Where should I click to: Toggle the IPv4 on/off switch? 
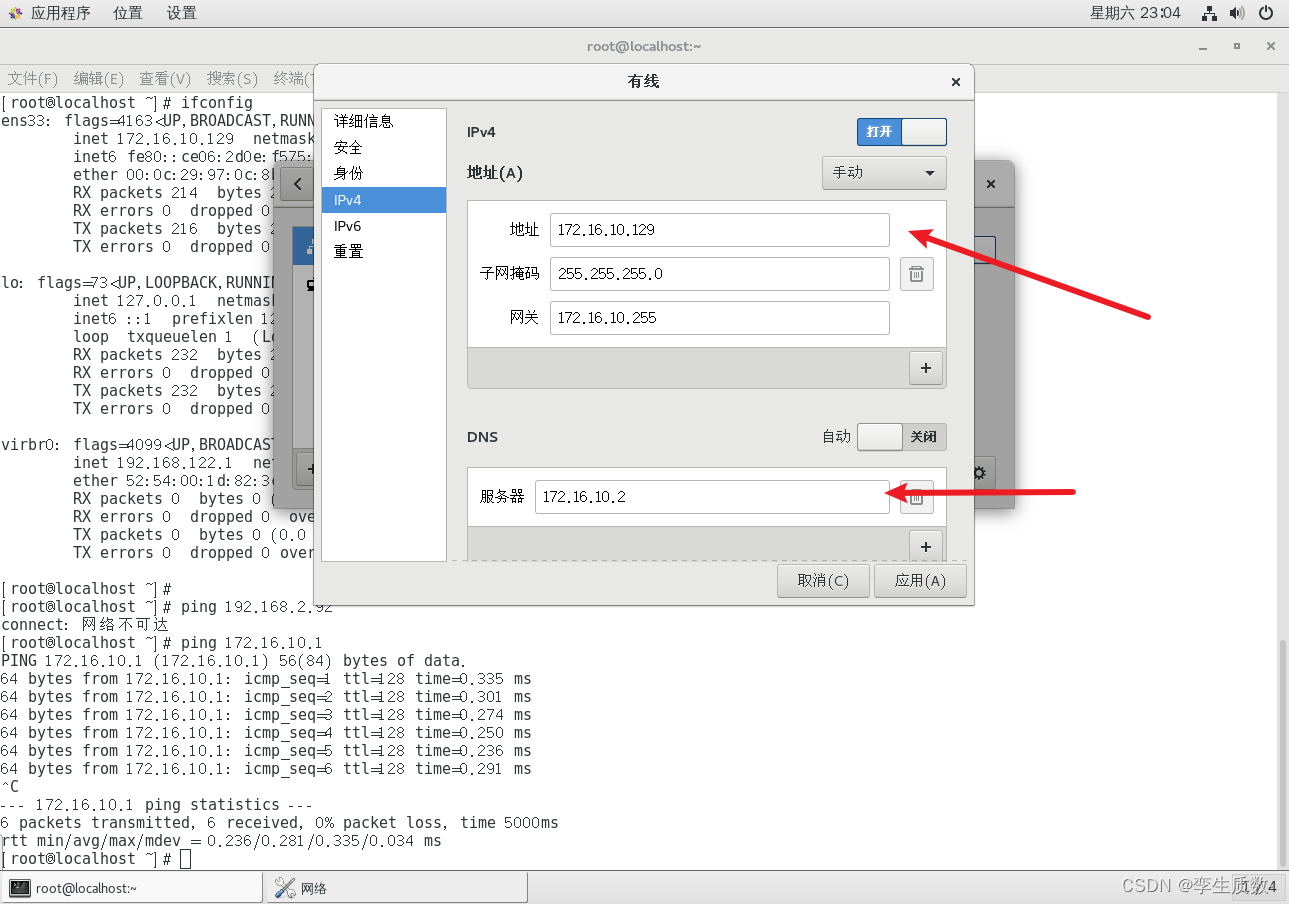coord(901,132)
